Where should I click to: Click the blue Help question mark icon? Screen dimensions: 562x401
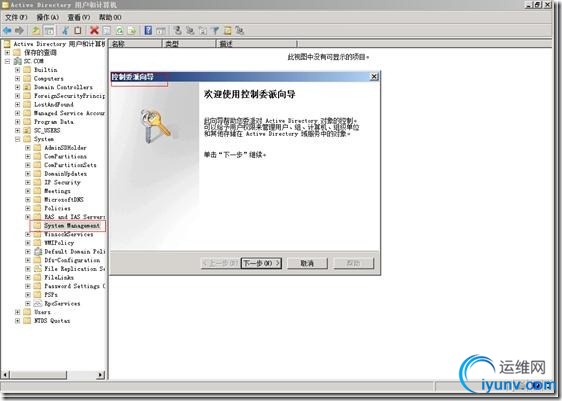148,31
